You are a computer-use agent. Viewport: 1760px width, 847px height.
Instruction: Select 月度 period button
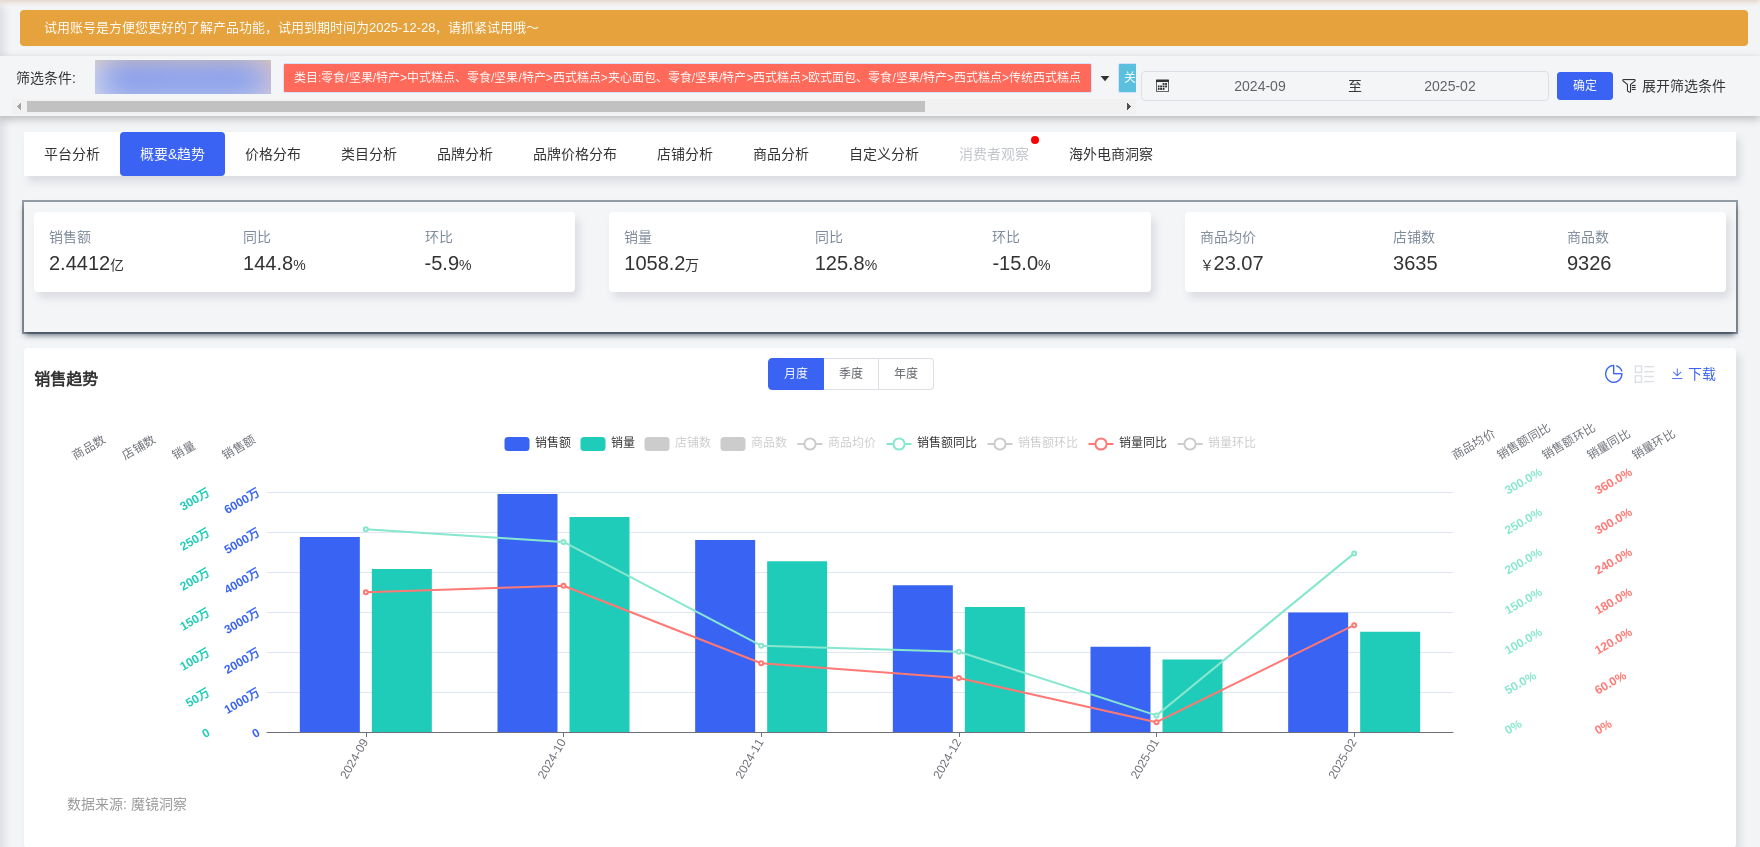coord(796,374)
